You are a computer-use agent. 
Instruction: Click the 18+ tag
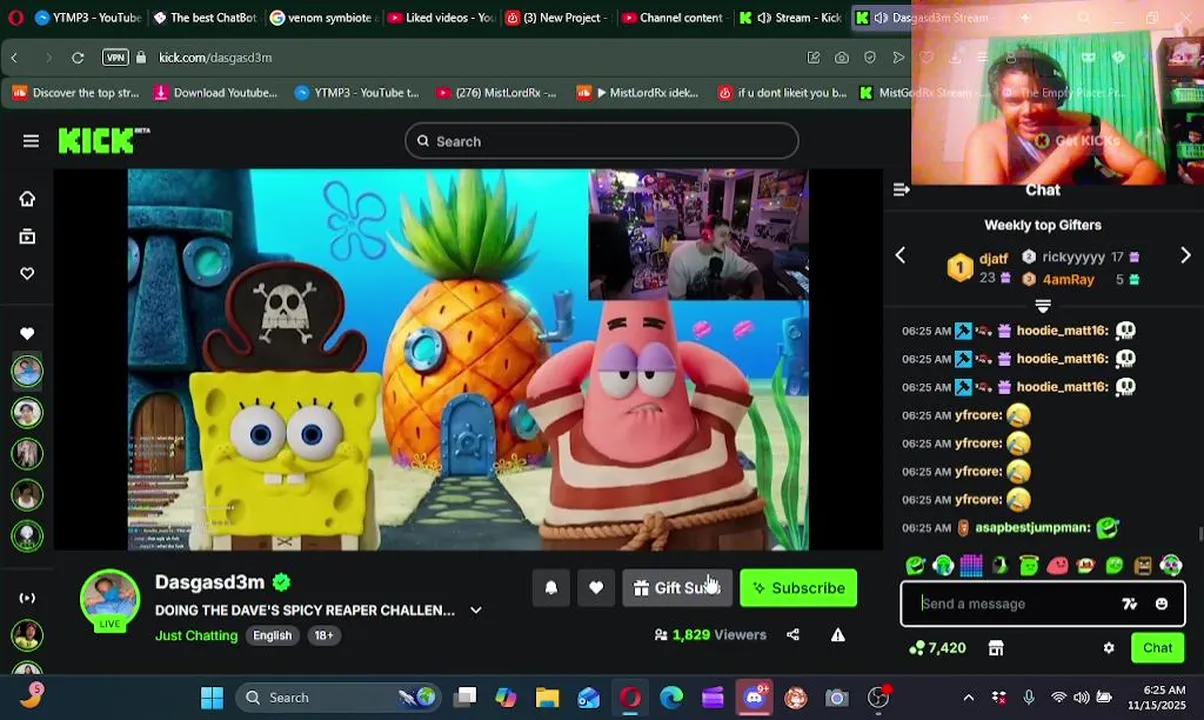(324, 635)
